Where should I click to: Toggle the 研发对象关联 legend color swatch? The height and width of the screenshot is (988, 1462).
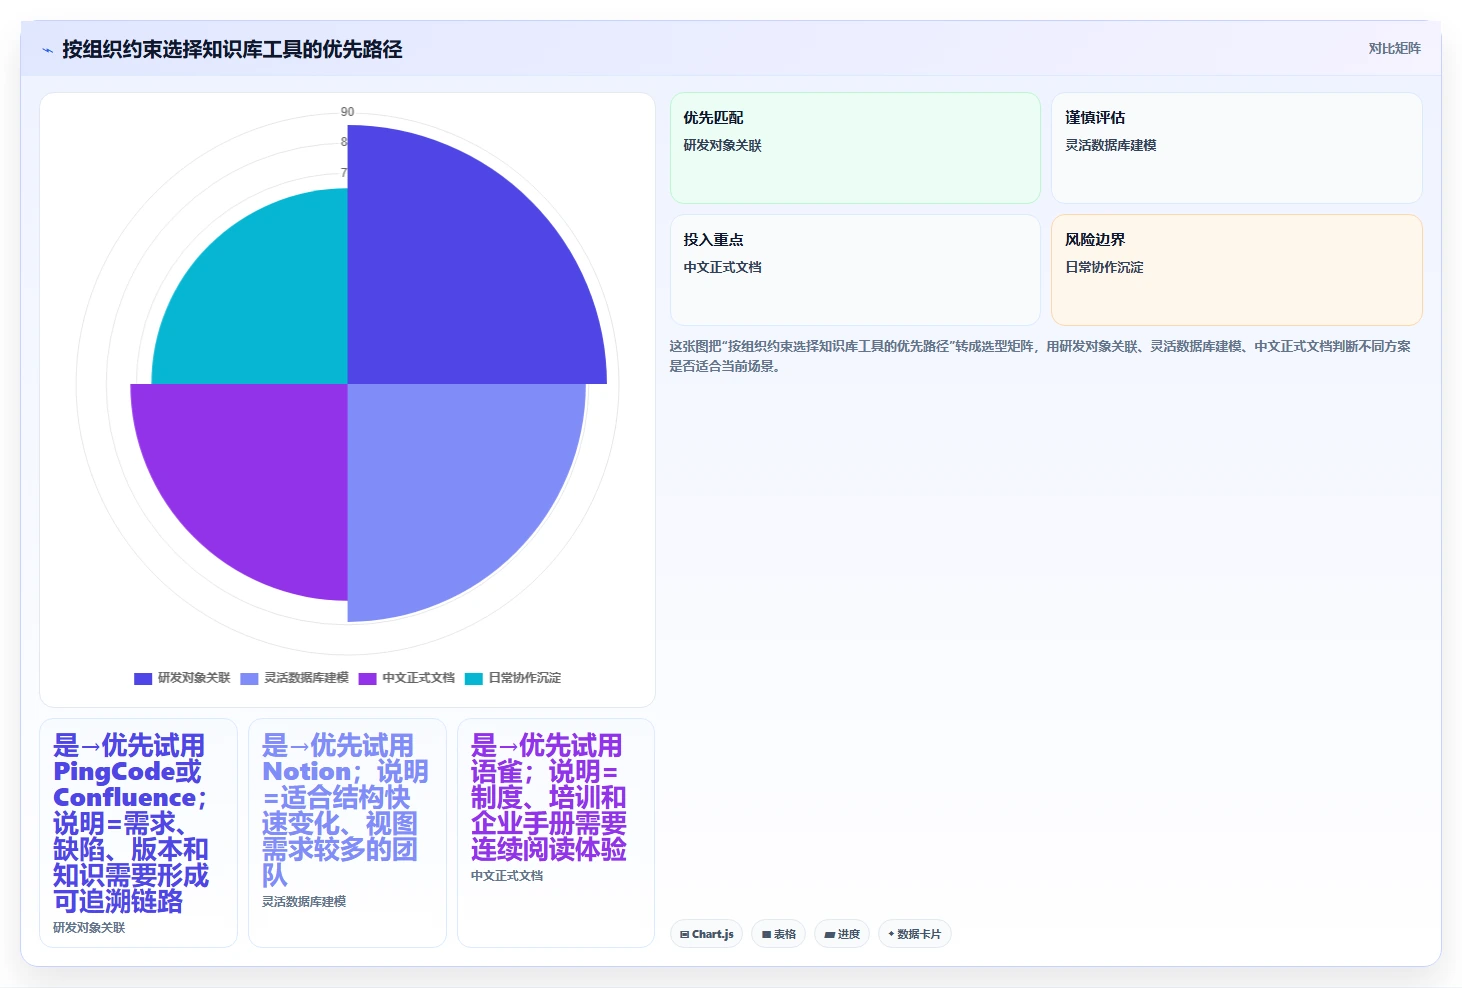(x=143, y=678)
